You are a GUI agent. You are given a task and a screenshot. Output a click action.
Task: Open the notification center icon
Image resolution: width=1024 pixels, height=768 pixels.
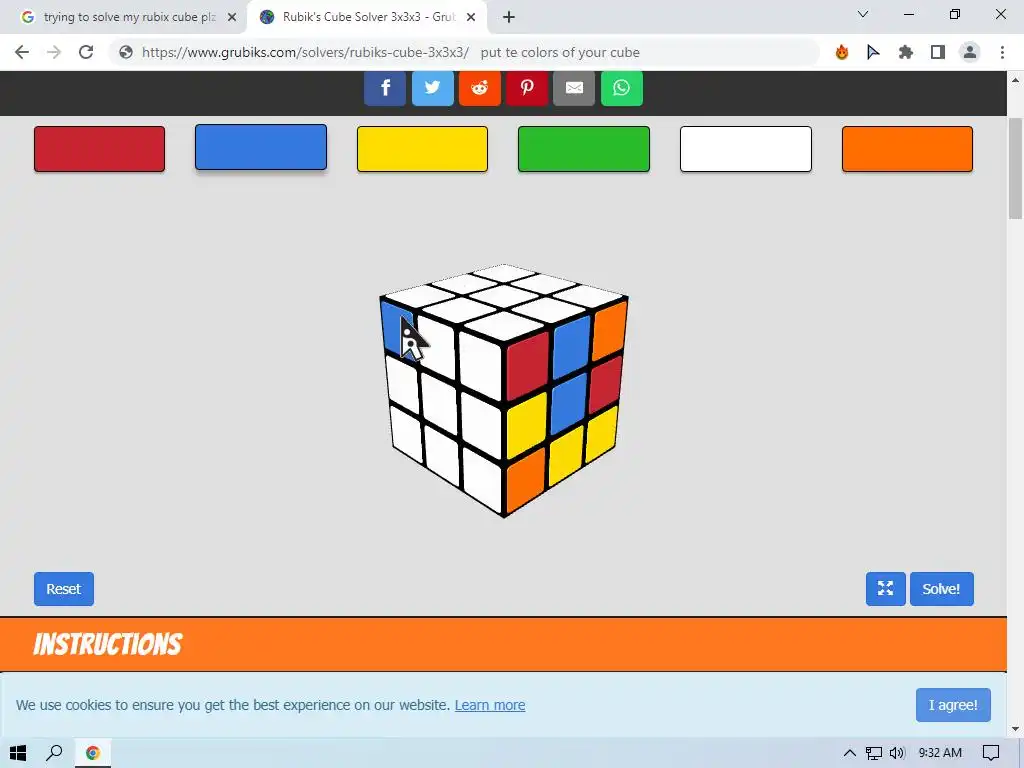tap(991, 753)
